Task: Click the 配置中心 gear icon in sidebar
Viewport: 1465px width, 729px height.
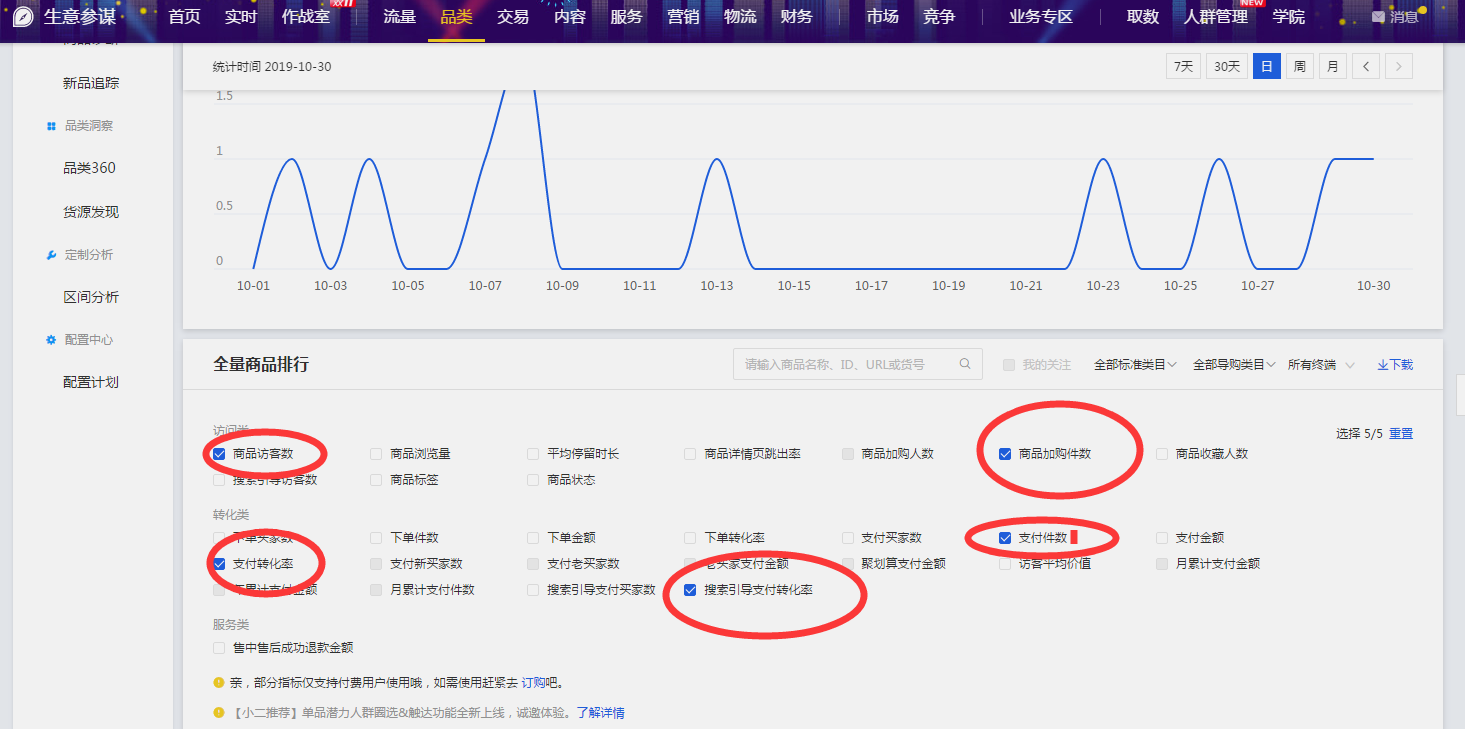Action: tap(51, 340)
